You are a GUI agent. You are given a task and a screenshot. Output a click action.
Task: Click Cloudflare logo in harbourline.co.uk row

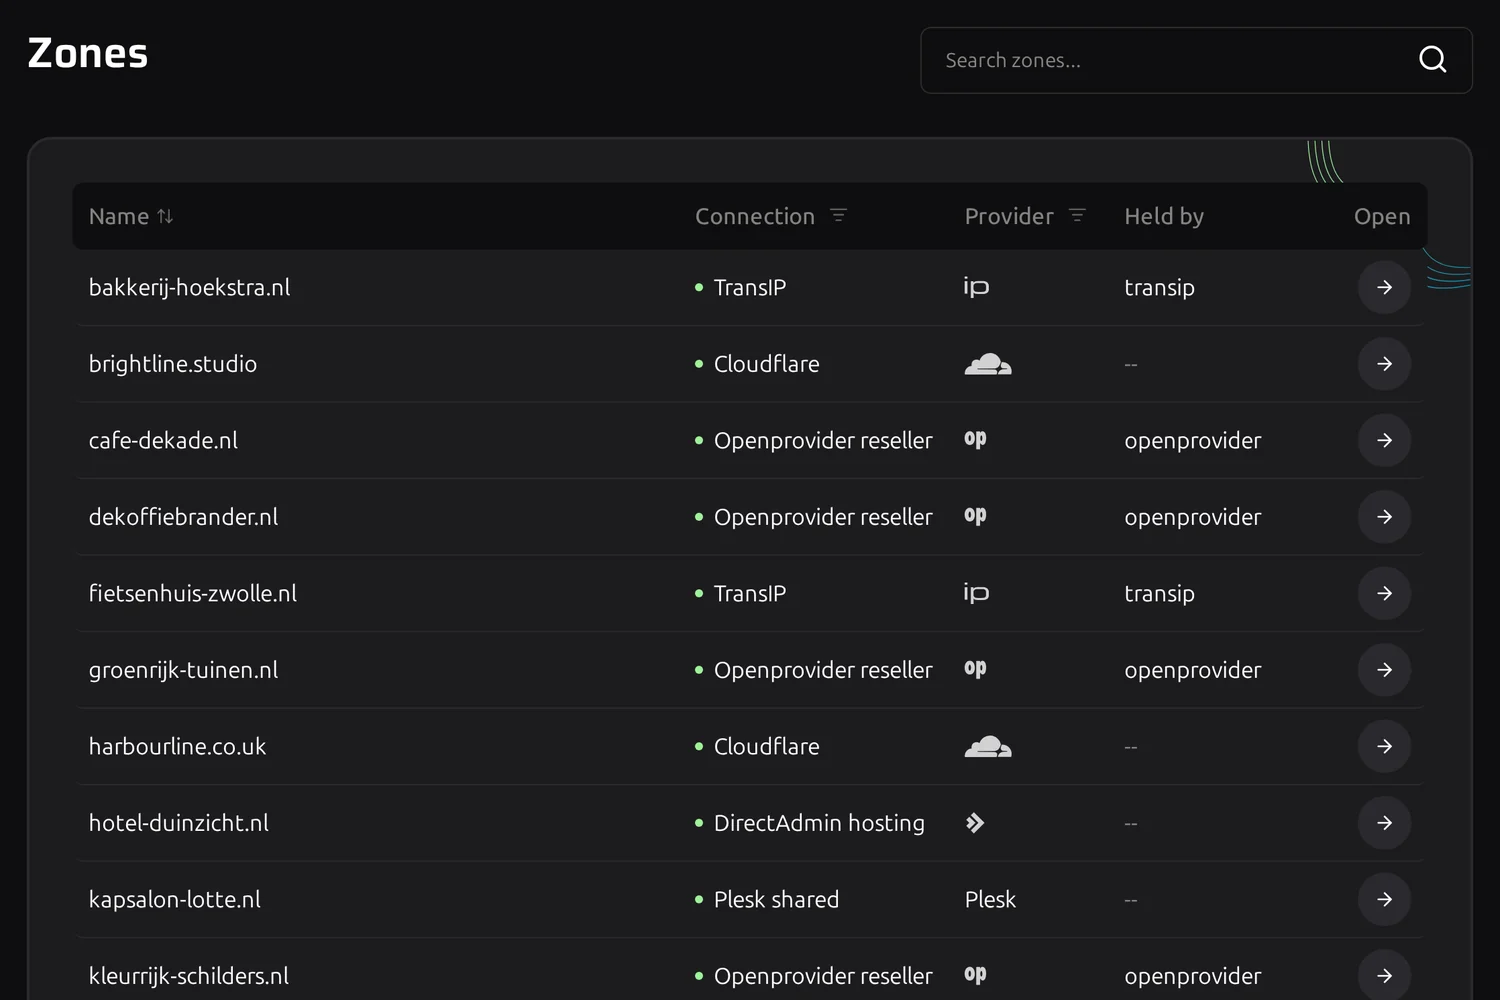click(x=988, y=746)
